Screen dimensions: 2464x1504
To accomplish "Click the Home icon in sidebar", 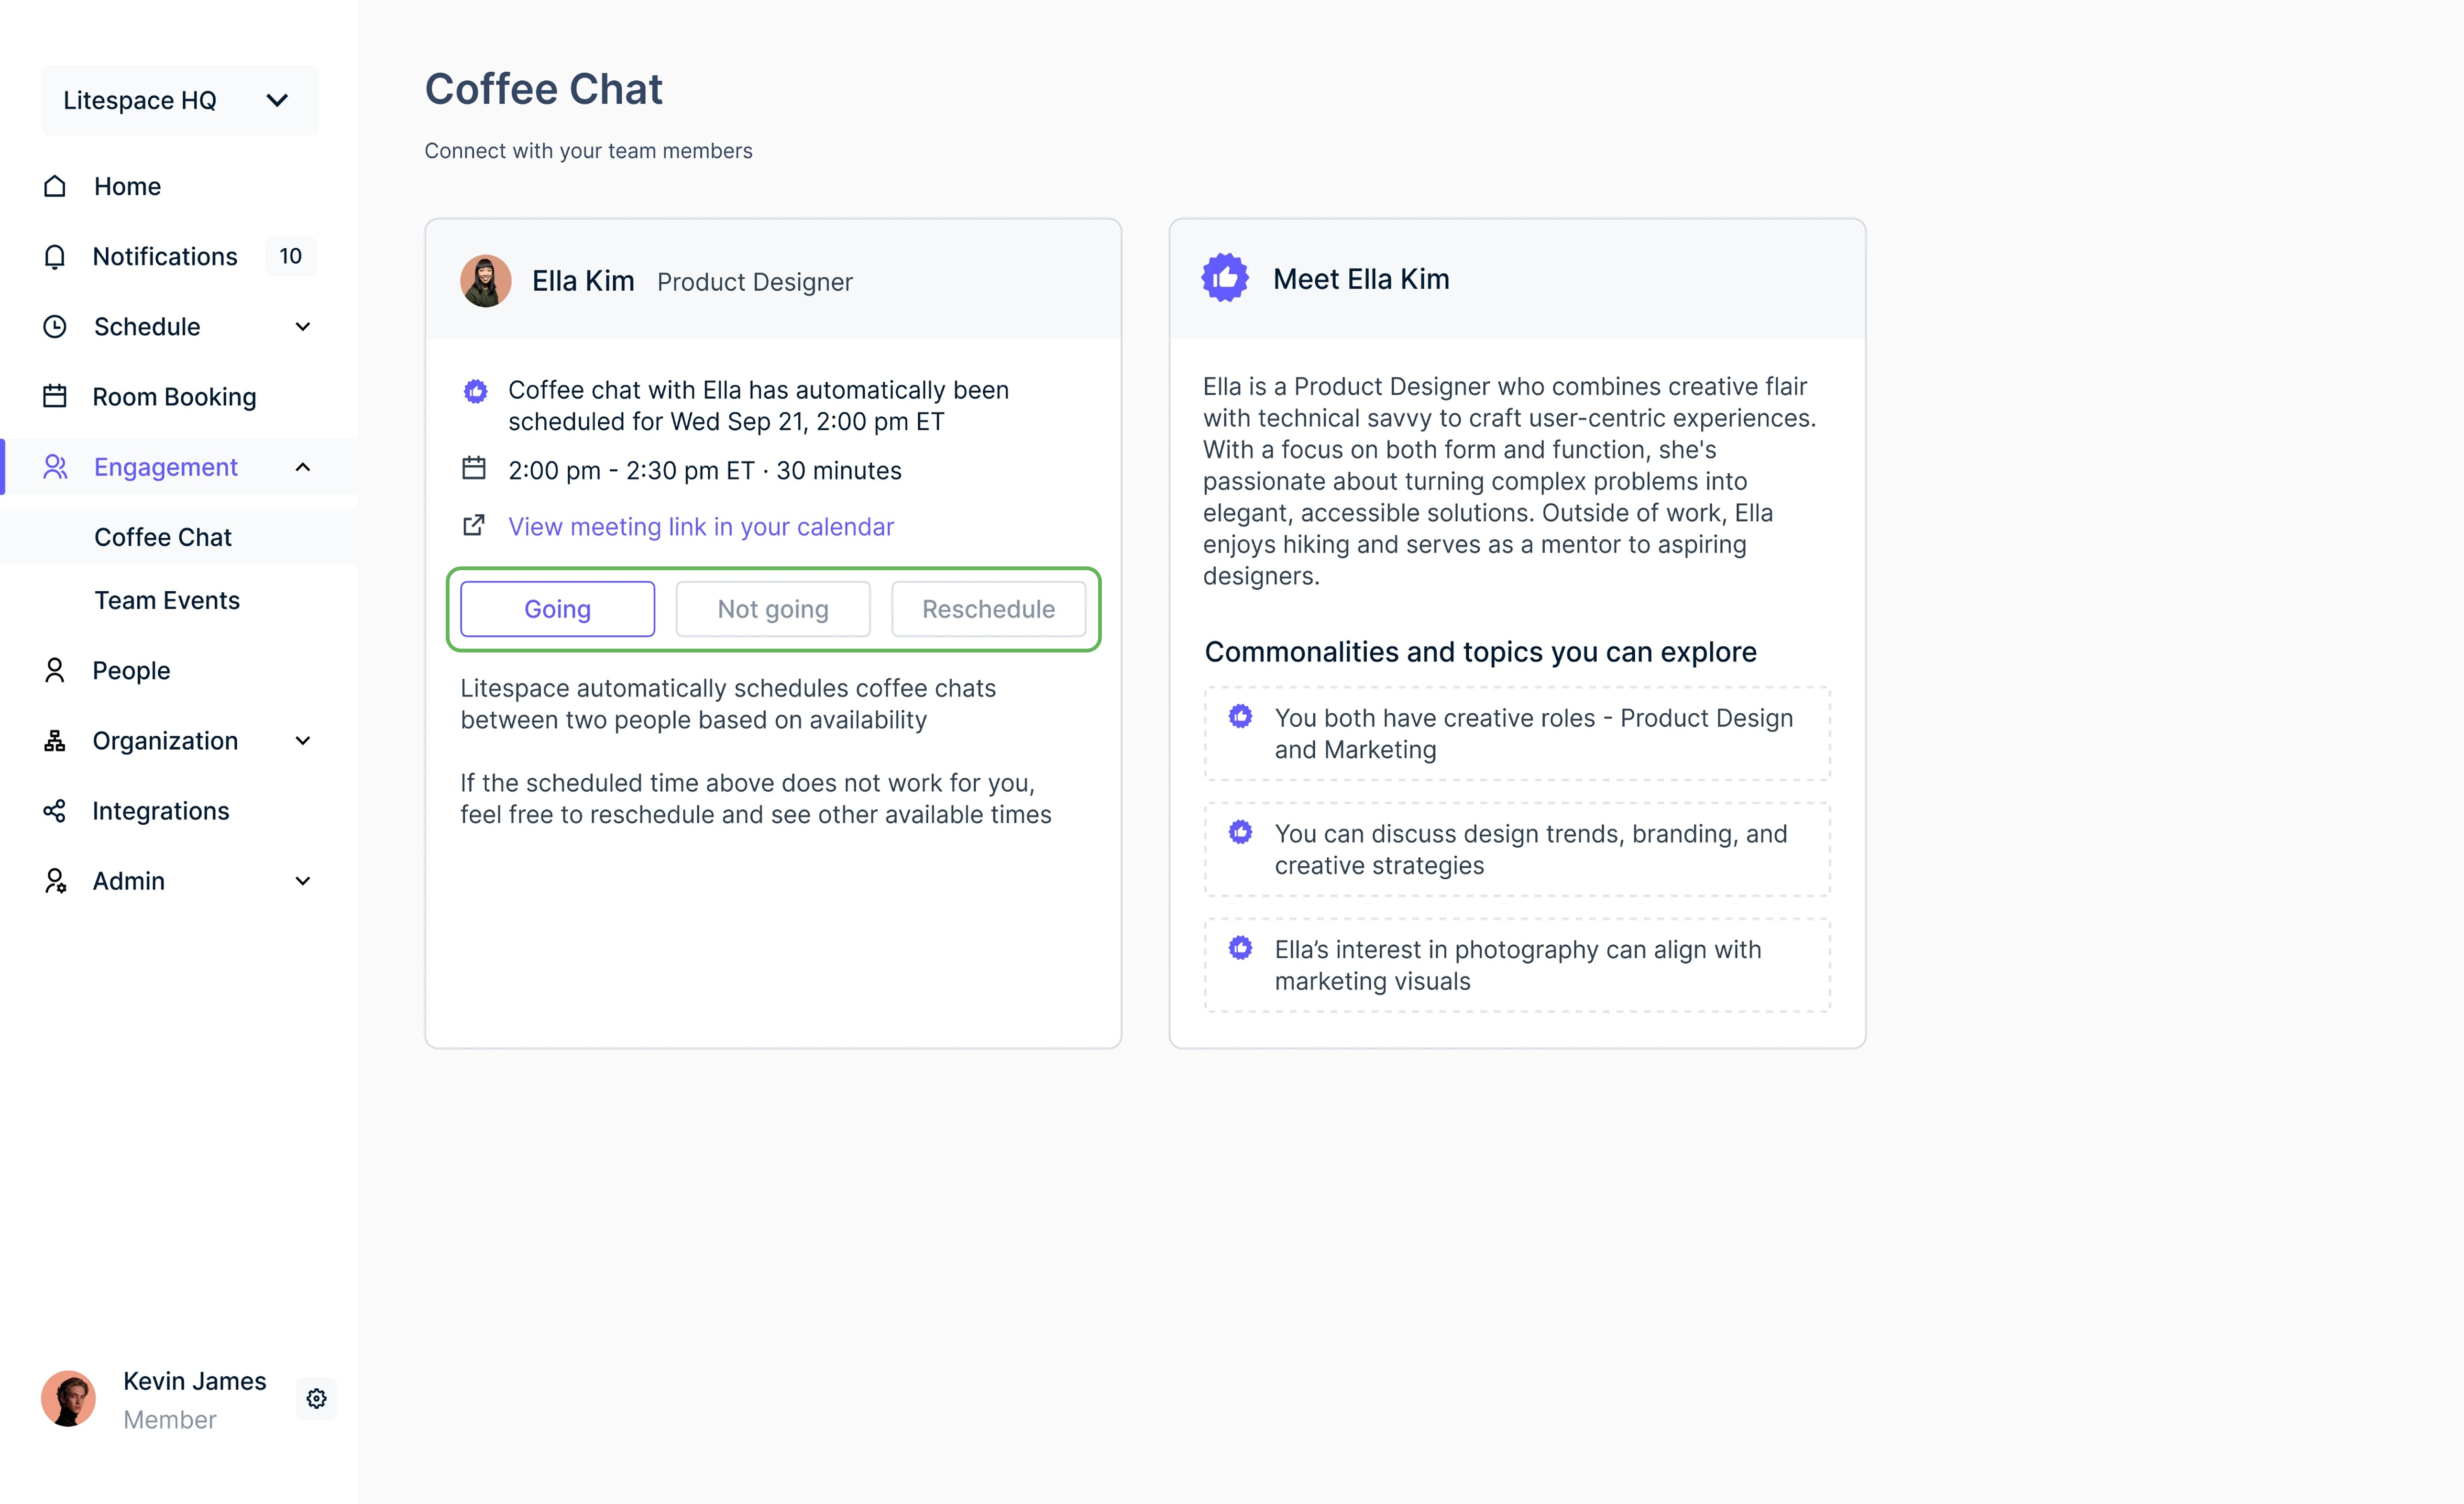I will (55, 186).
